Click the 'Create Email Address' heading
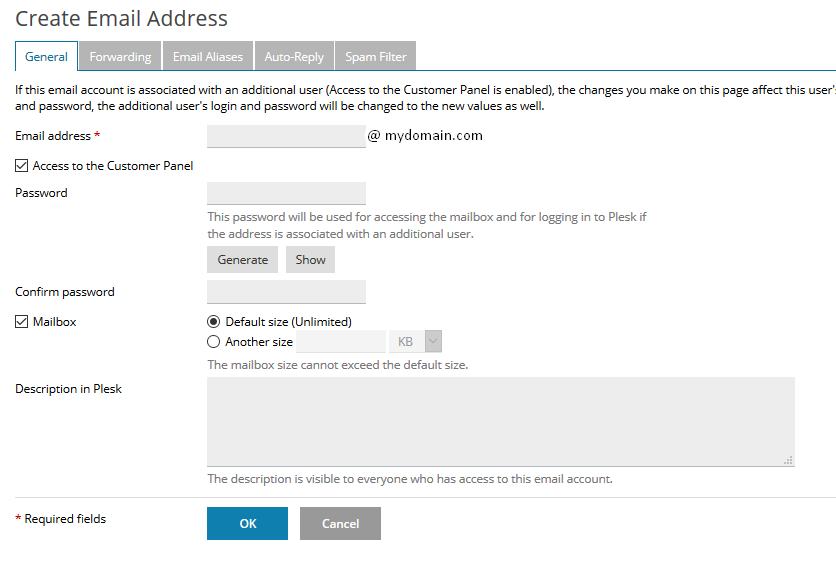Image resolution: width=836 pixels, height=564 pixels. 122,19
